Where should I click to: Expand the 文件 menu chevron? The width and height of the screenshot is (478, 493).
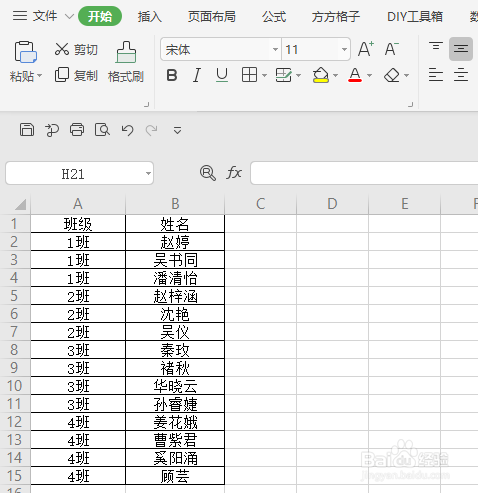pos(69,16)
